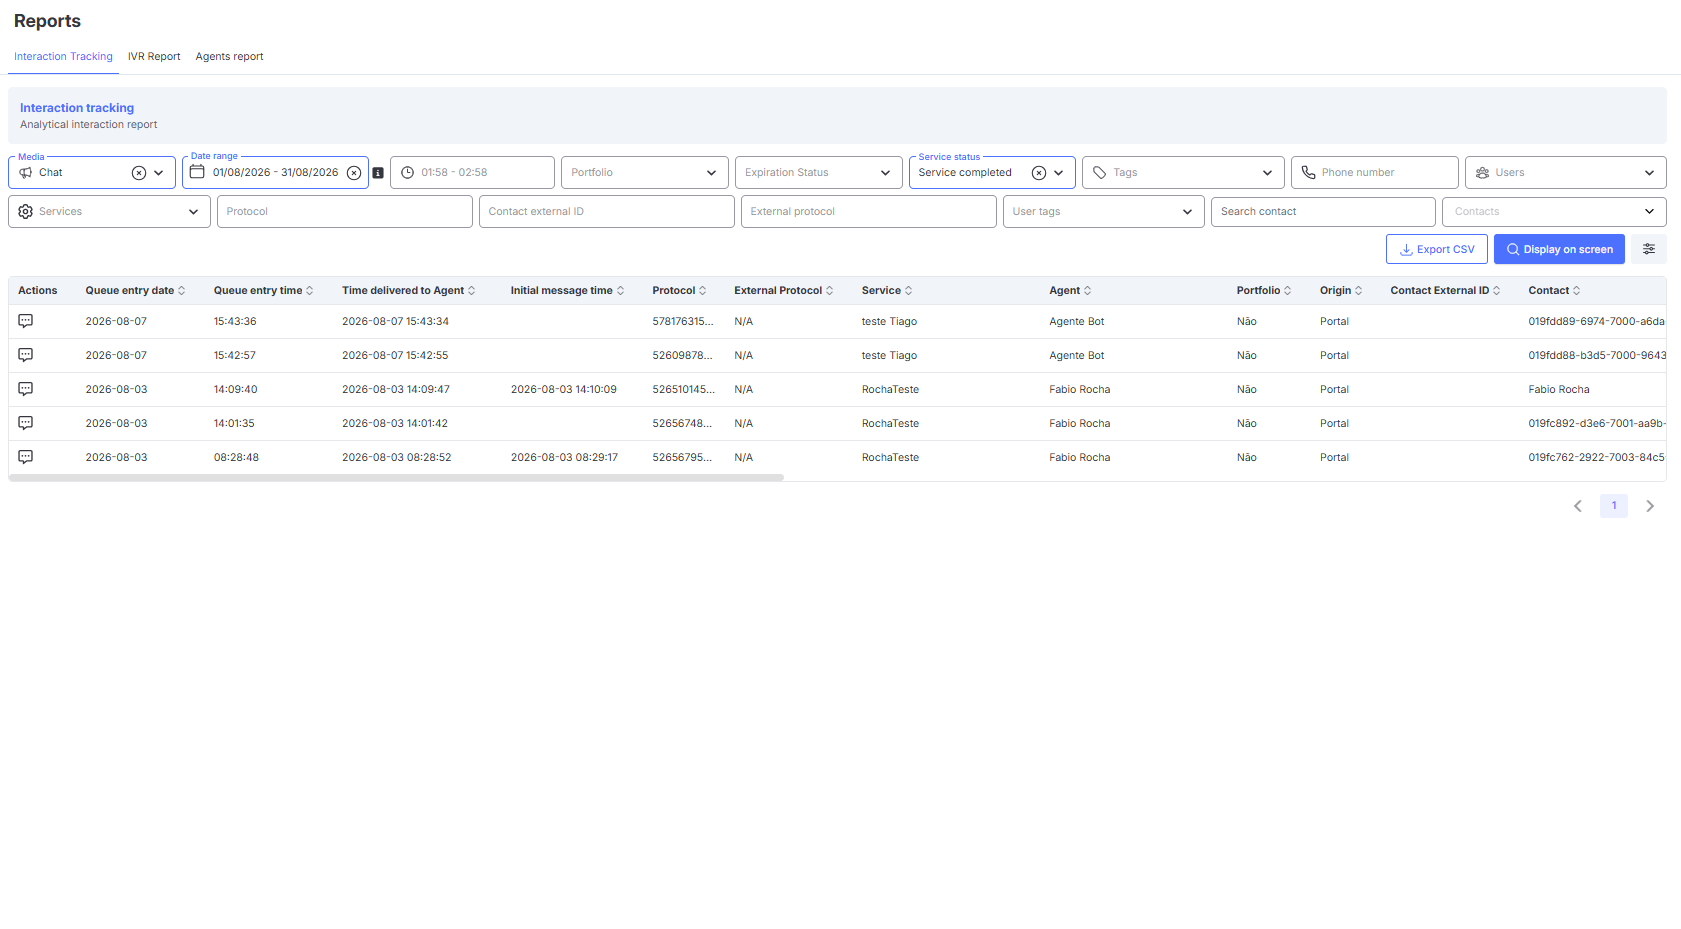Switch to Interaction Tracking tab
1681x929 pixels.
point(63,57)
